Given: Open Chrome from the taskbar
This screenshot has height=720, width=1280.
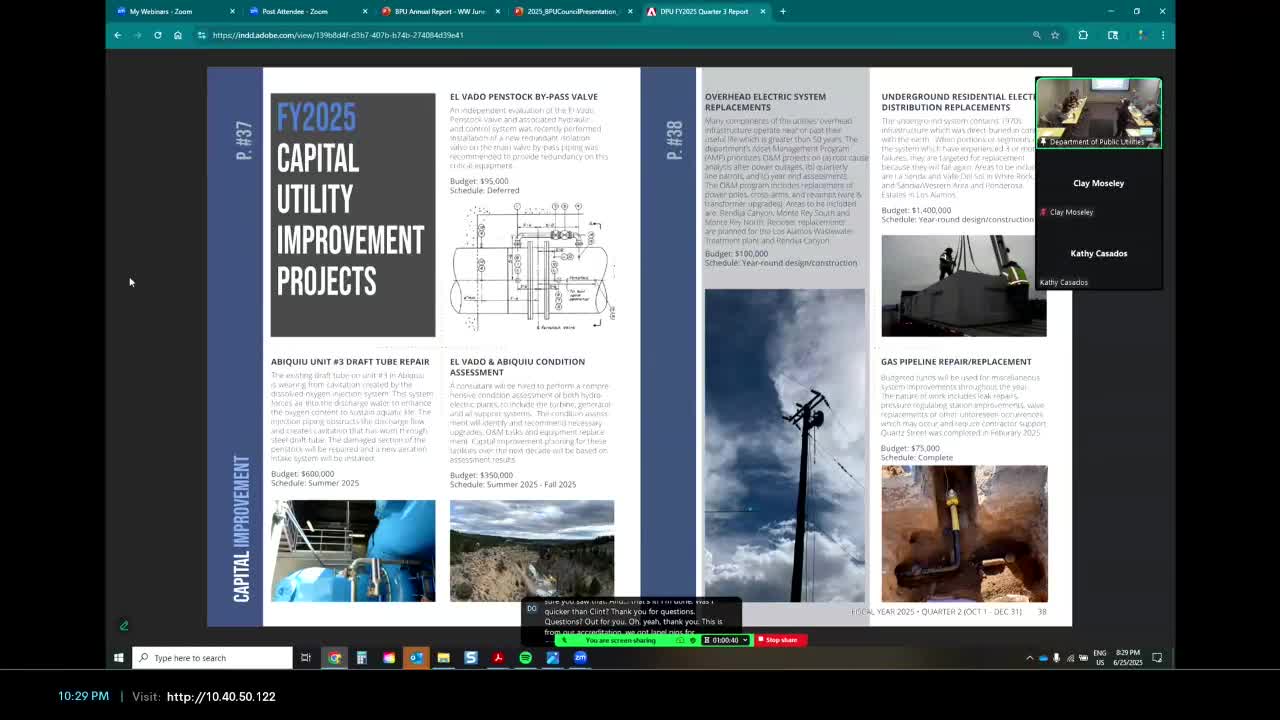Looking at the screenshot, I should [x=334, y=658].
